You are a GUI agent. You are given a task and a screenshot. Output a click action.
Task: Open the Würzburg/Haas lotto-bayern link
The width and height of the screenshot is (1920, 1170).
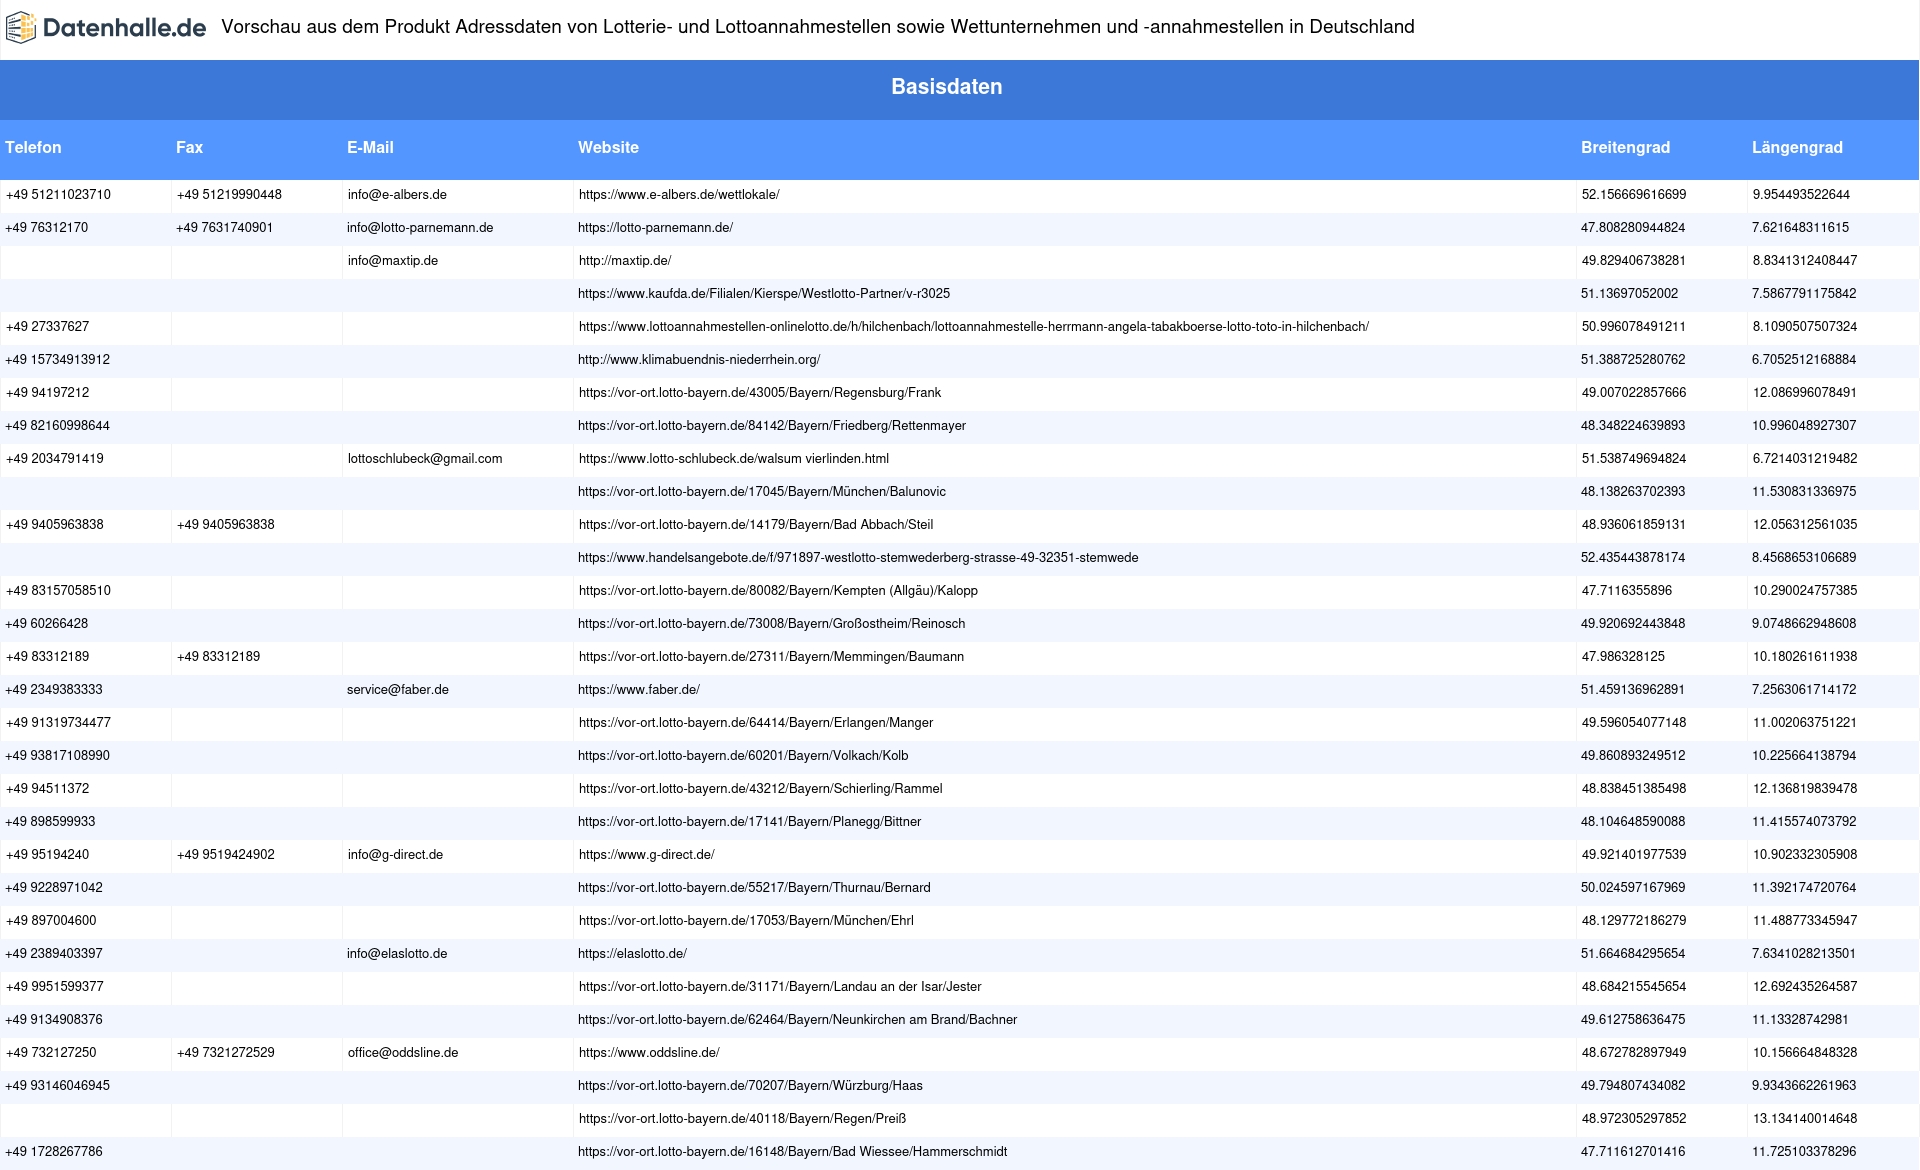point(750,1086)
